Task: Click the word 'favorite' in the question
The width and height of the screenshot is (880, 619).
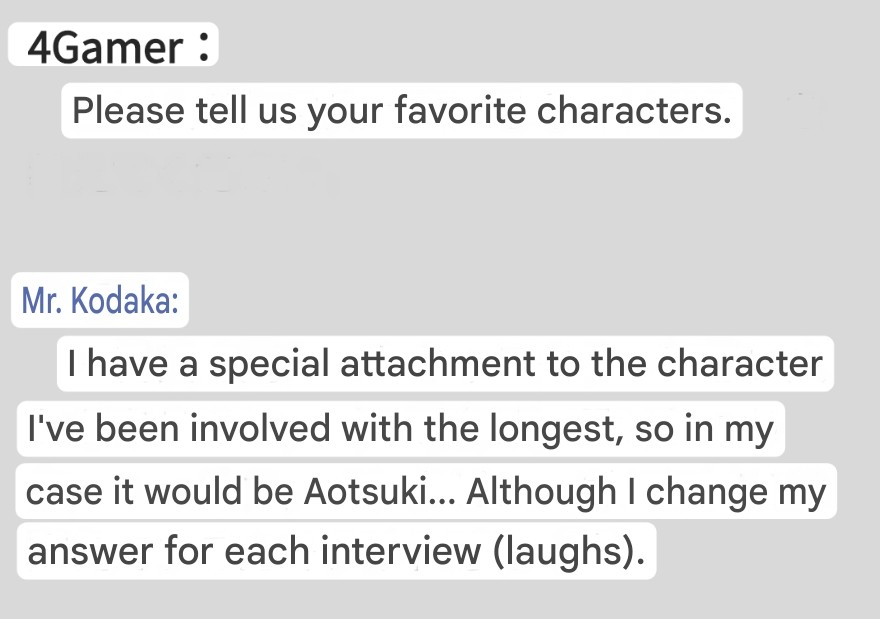Action: pos(460,109)
